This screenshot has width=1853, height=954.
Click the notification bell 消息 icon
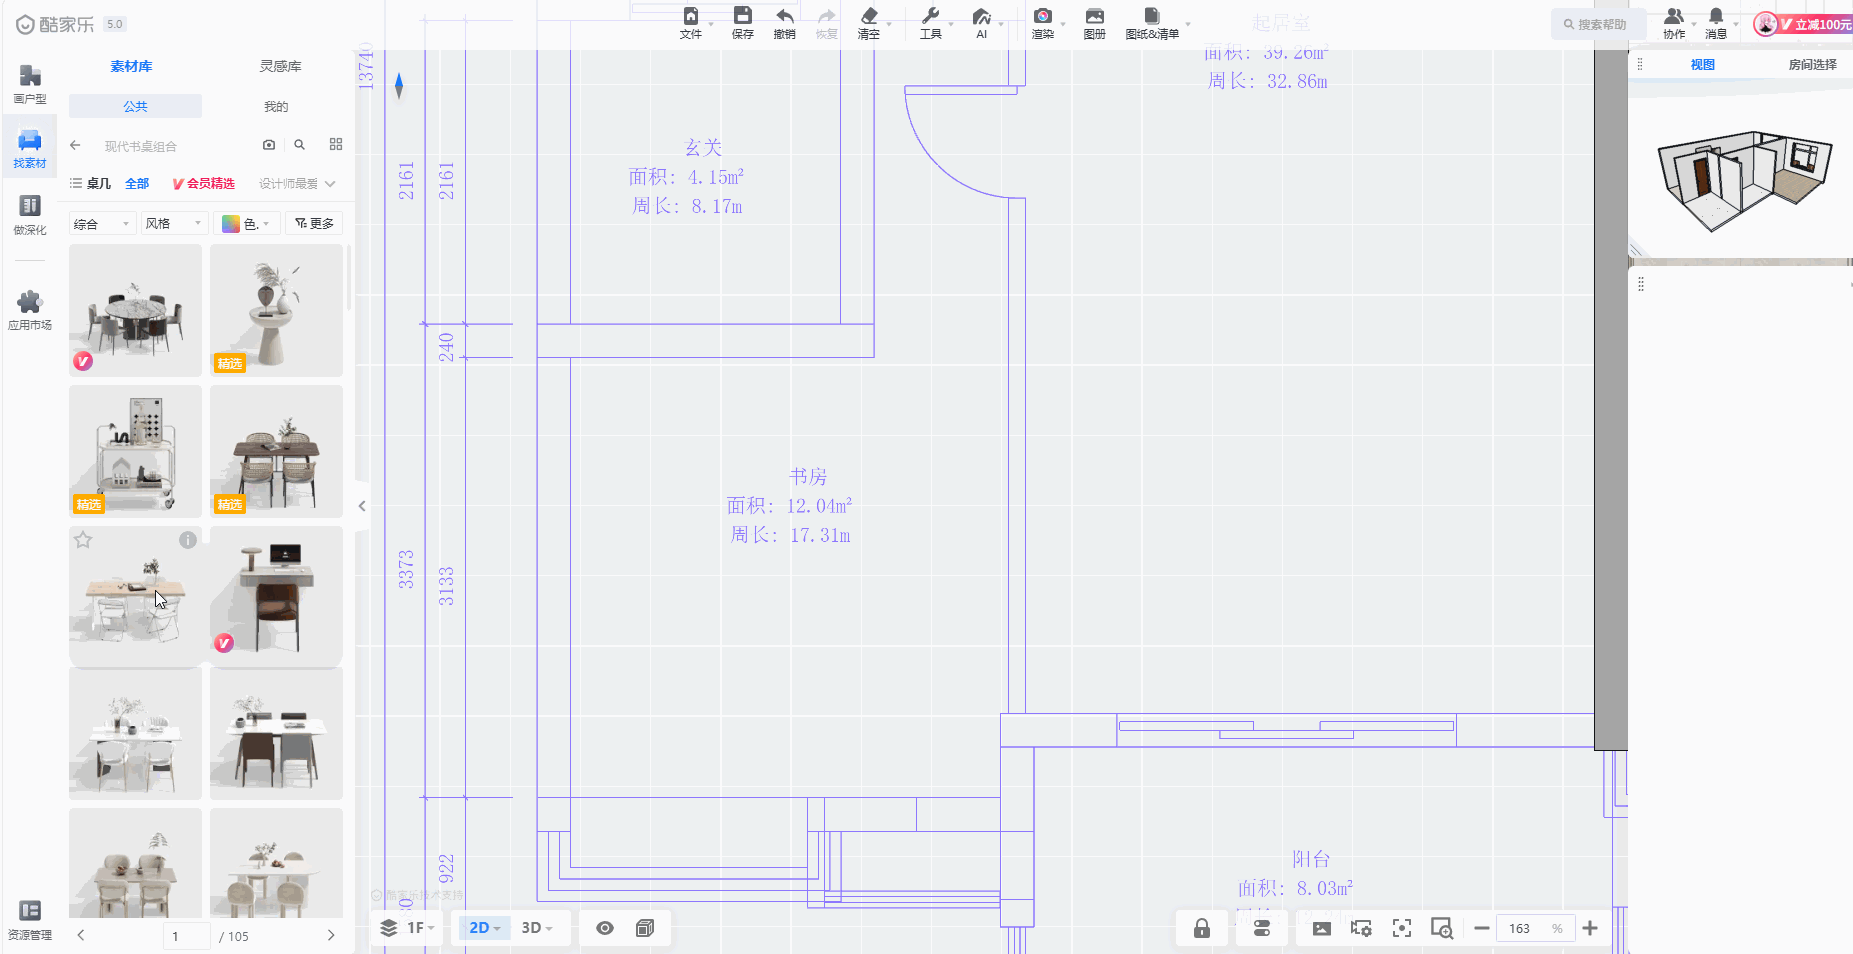pos(1716,17)
